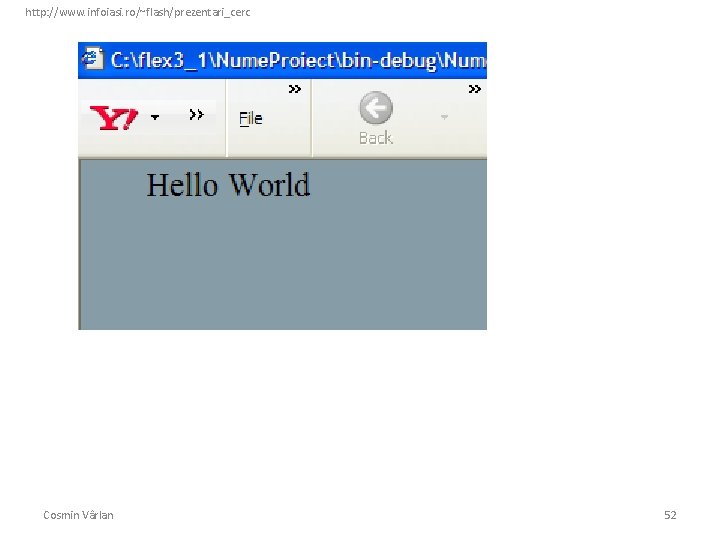Image resolution: width=720 pixels, height=540 pixels.
Task: Open the File menu
Action: (x=251, y=119)
